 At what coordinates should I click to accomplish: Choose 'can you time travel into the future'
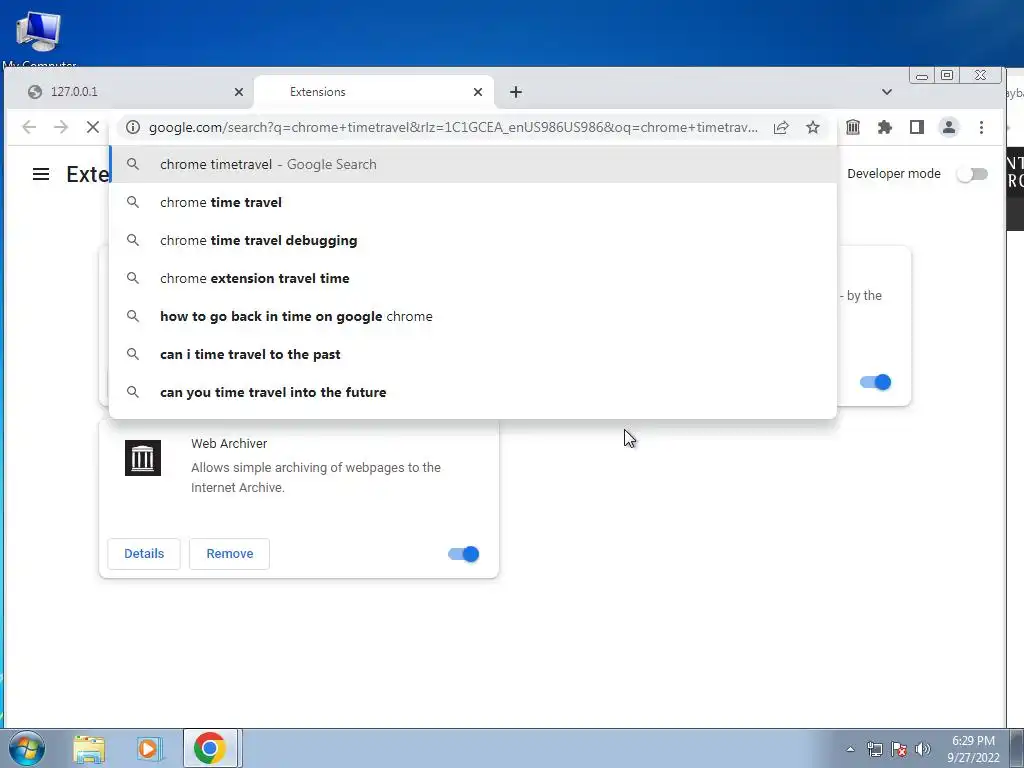click(473, 392)
